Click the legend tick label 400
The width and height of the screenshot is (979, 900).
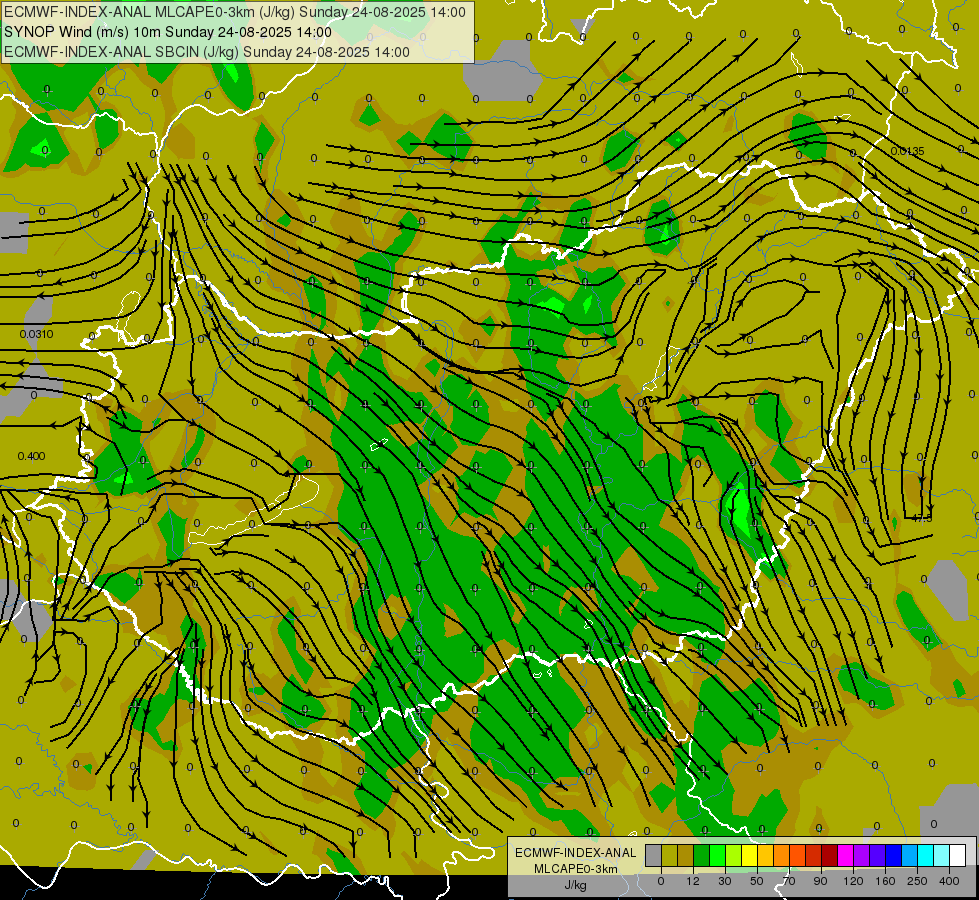tap(949, 881)
